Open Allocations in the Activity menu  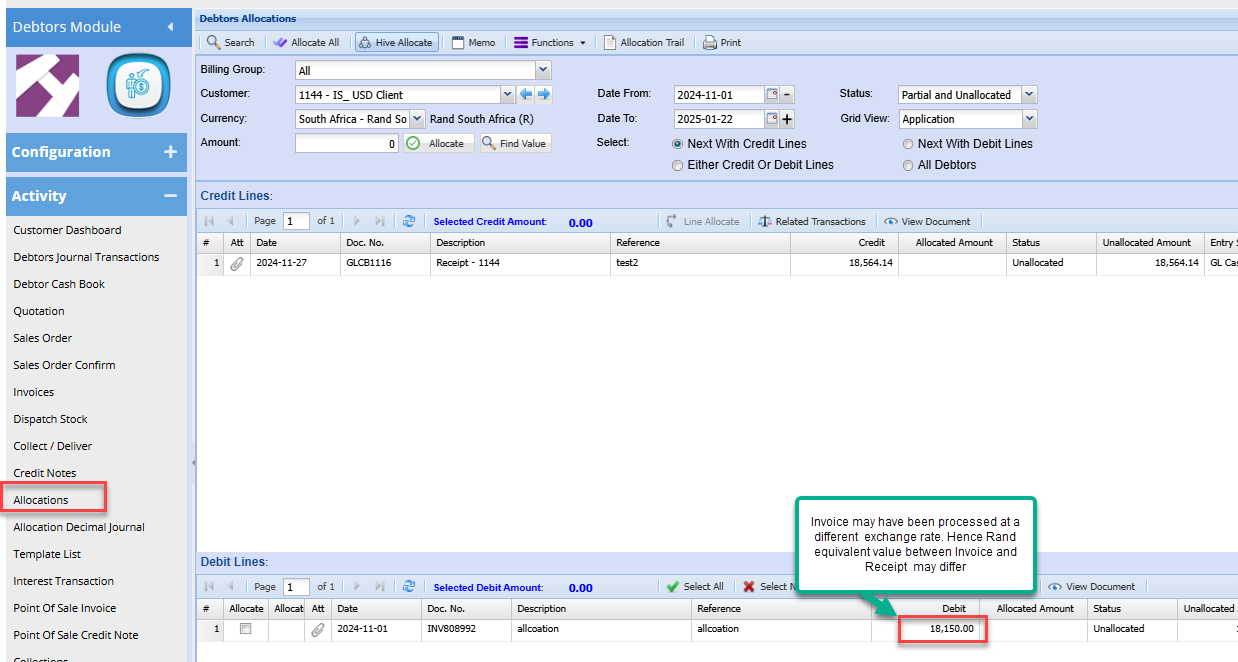pos(41,500)
